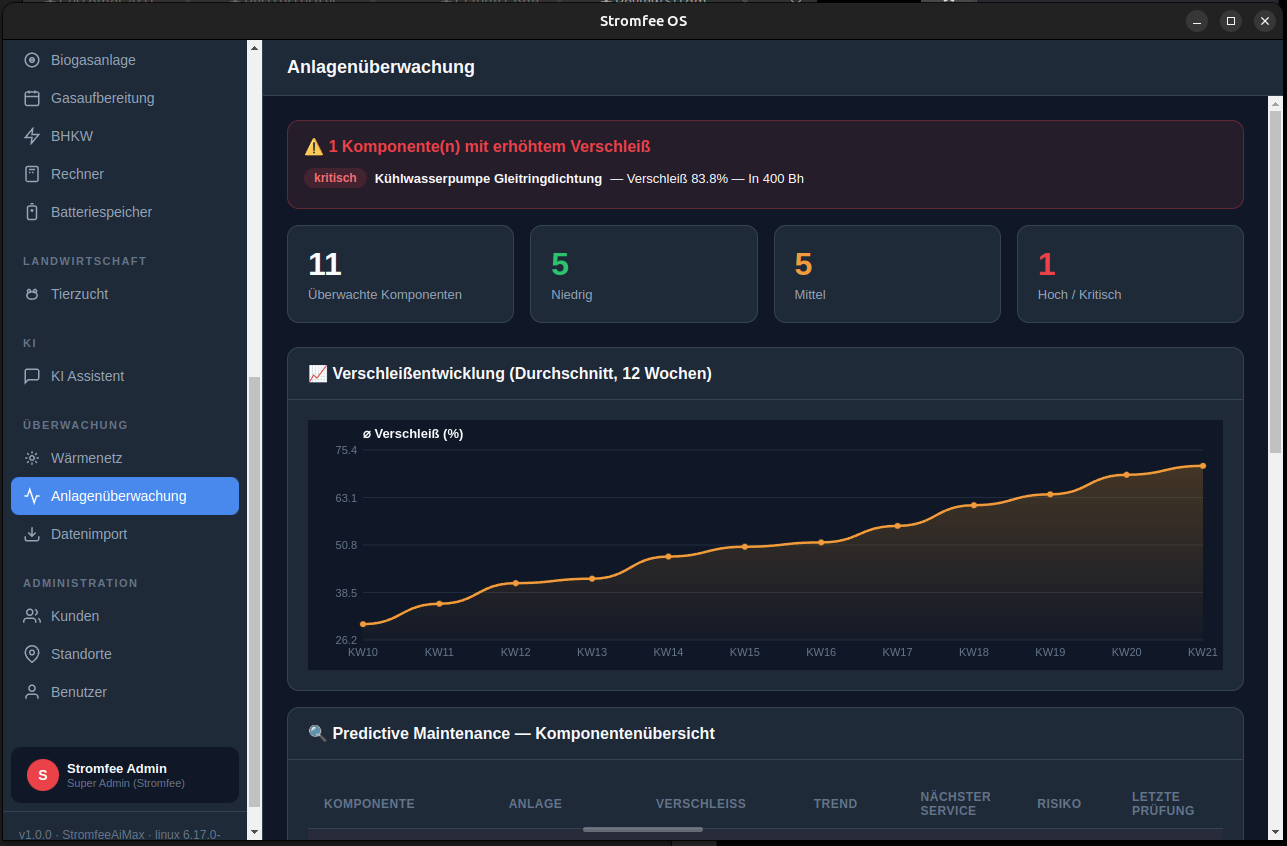Click the red 'kritisch' badge in alert
Screen dimensions: 1287x846
click(x=335, y=179)
